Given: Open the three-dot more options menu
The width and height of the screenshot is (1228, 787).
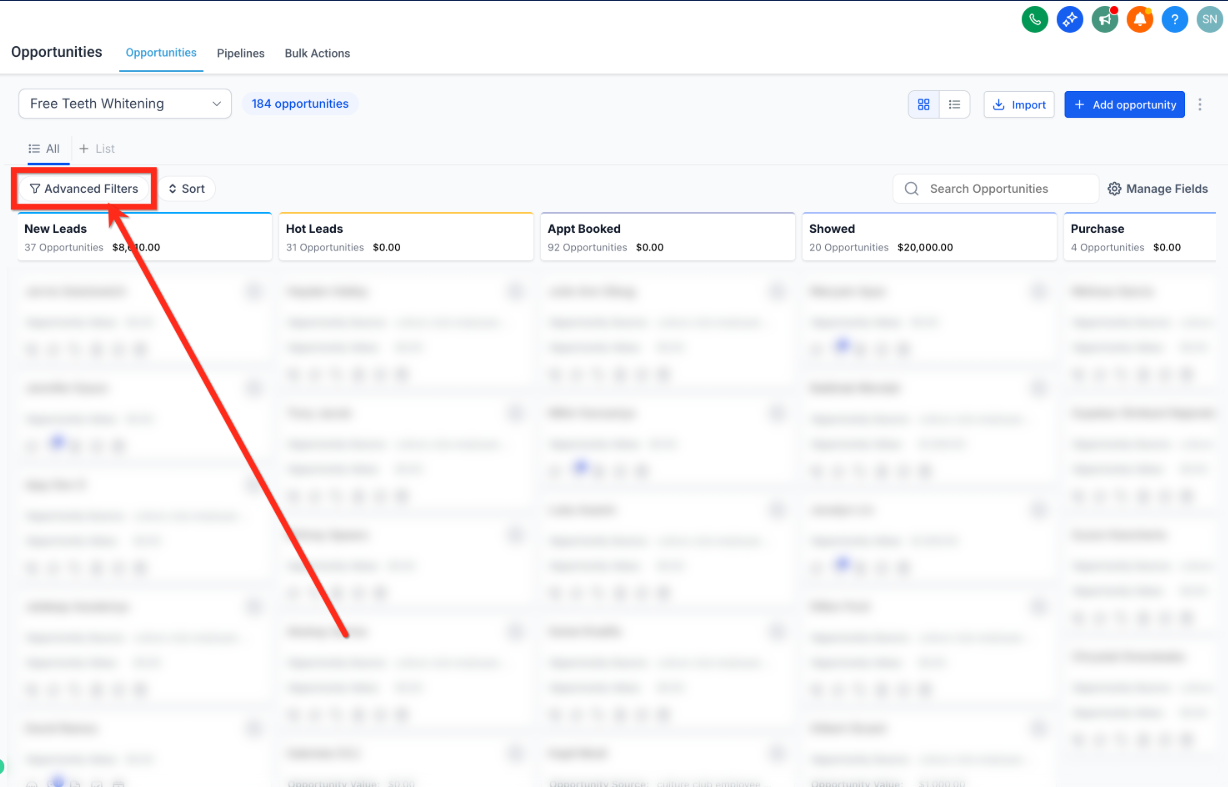Looking at the screenshot, I should click(x=1201, y=104).
